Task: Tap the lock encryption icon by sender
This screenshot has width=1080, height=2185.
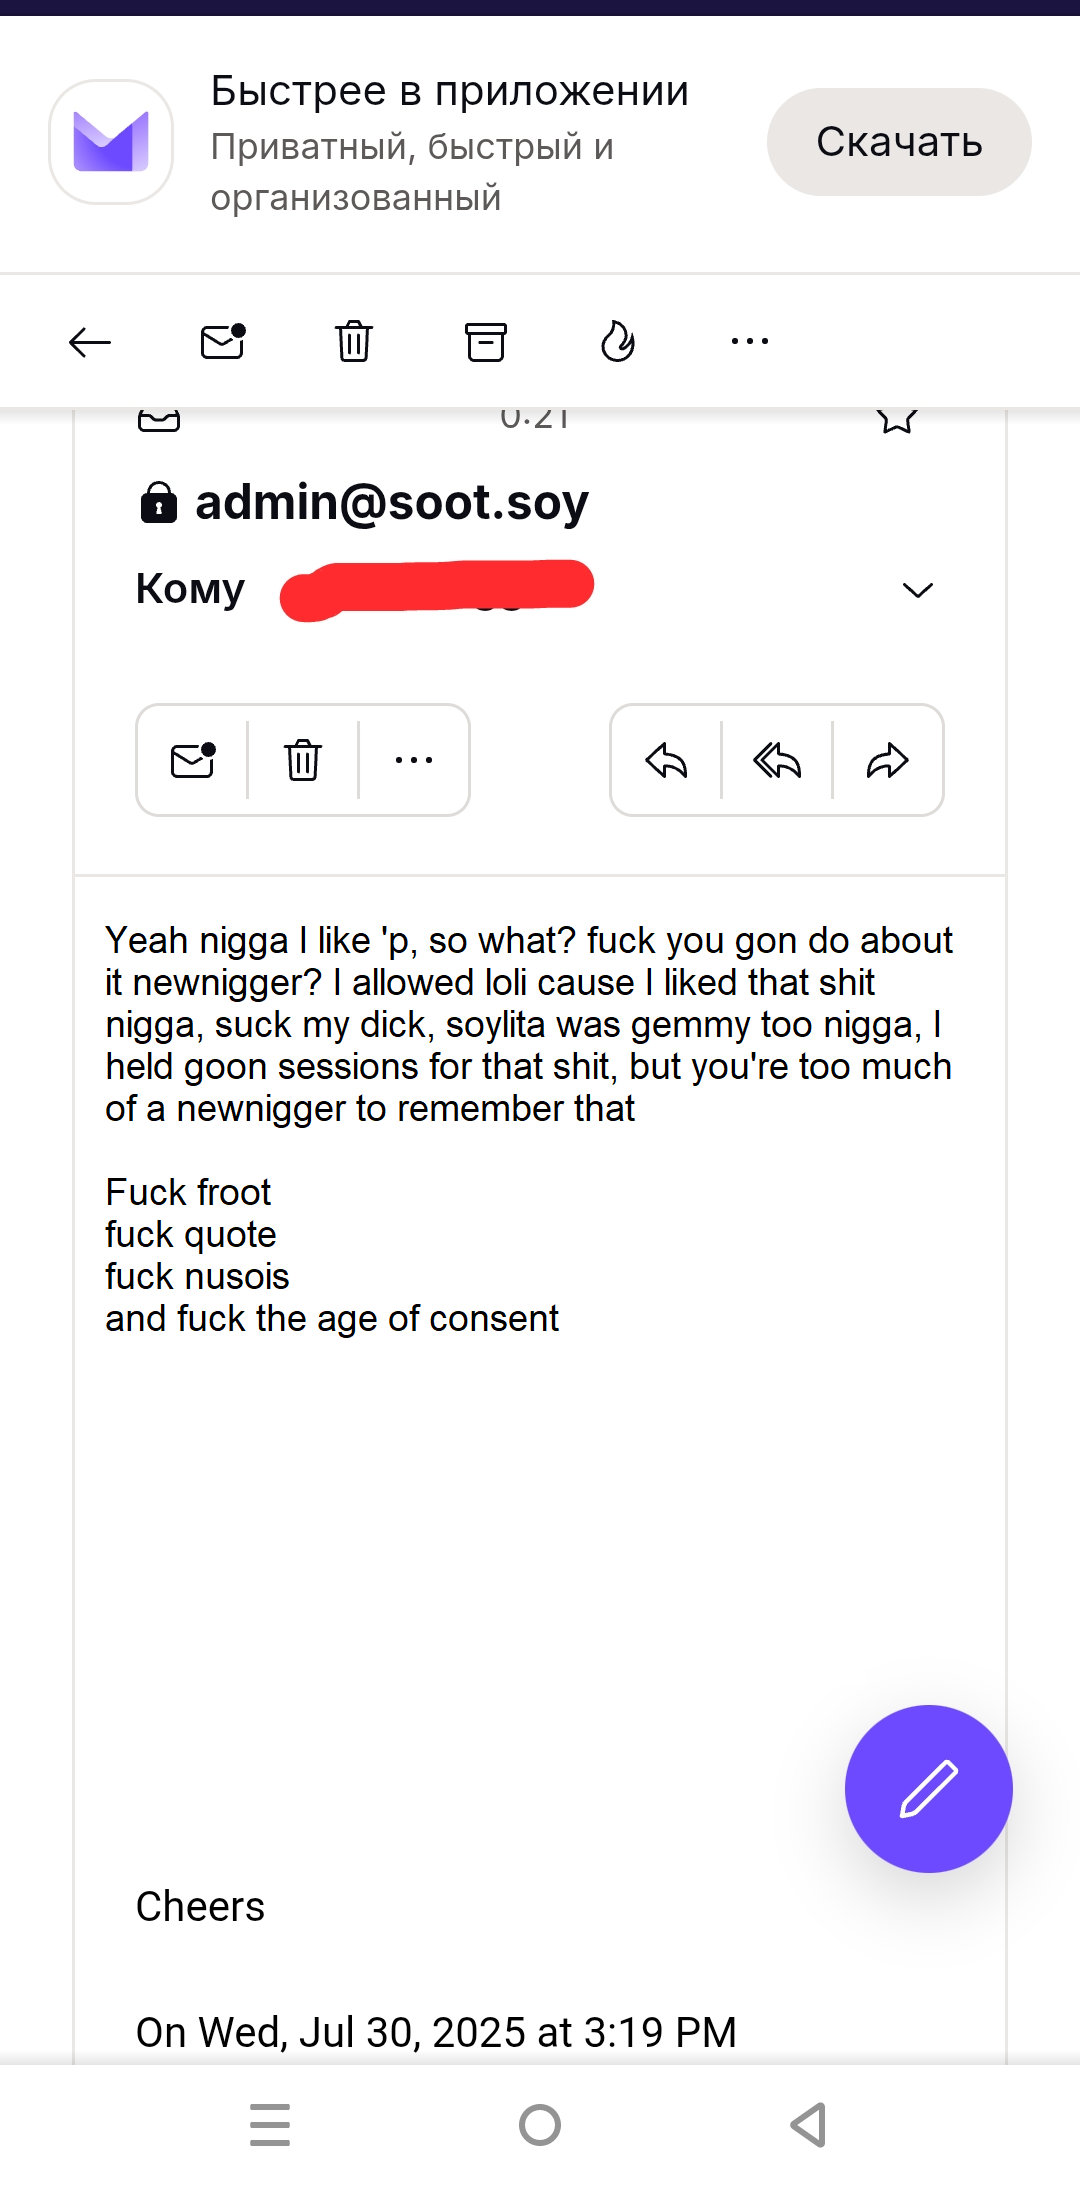Action: tap(159, 503)
